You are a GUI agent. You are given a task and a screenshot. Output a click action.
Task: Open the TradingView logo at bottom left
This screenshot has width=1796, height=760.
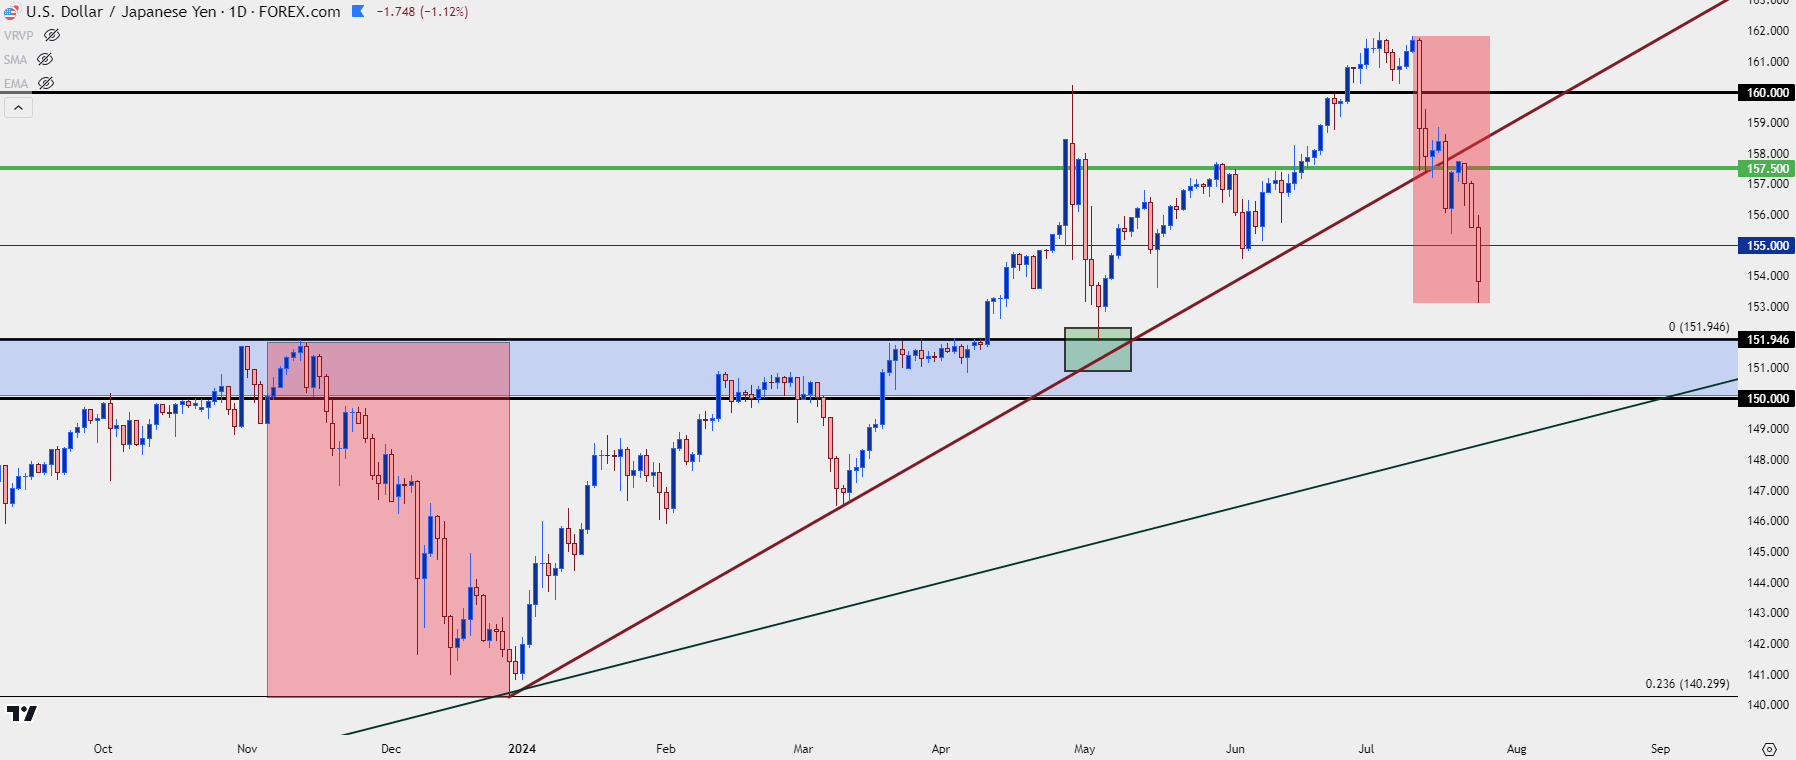(x=21, y=713)
